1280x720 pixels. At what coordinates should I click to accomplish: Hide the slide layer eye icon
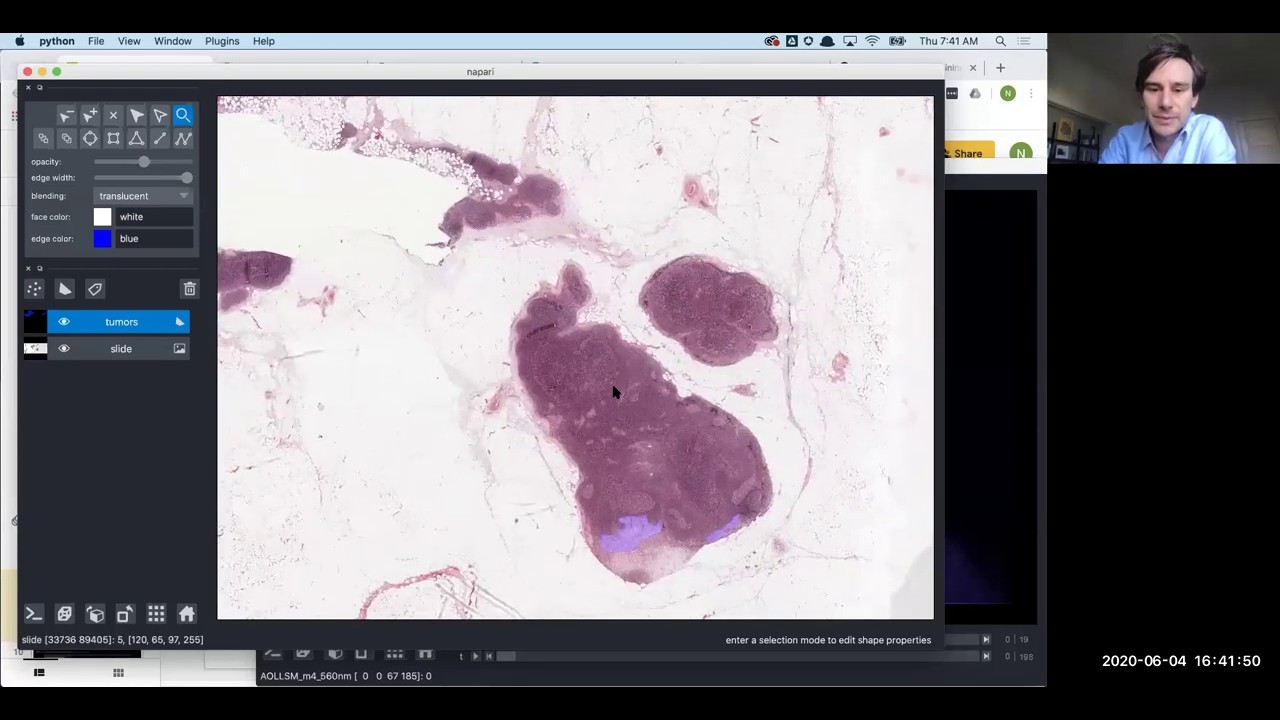coord(64,349)
